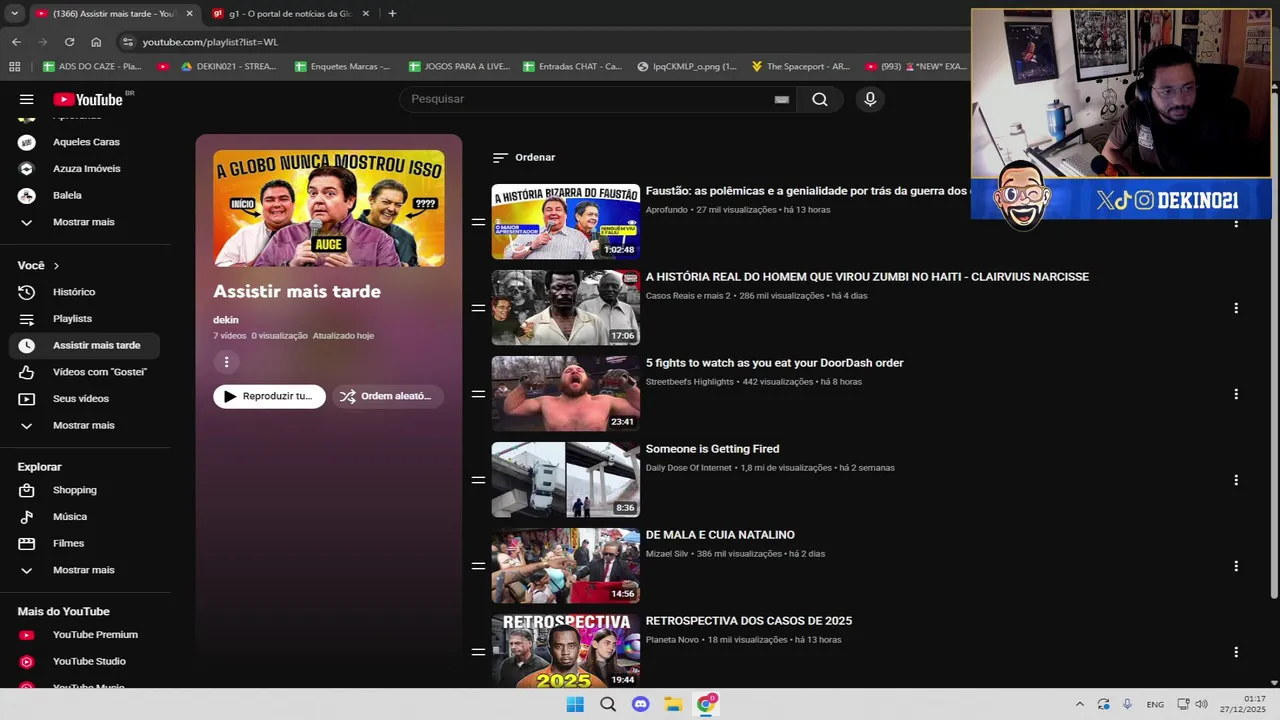
Task: Open the playlist cover image
Action: click(329, 208)
